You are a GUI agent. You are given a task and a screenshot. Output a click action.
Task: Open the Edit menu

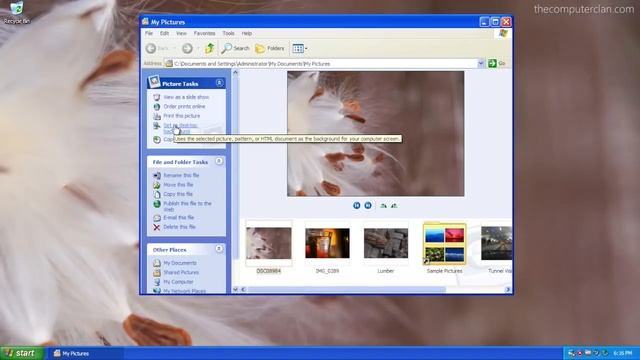164,33
